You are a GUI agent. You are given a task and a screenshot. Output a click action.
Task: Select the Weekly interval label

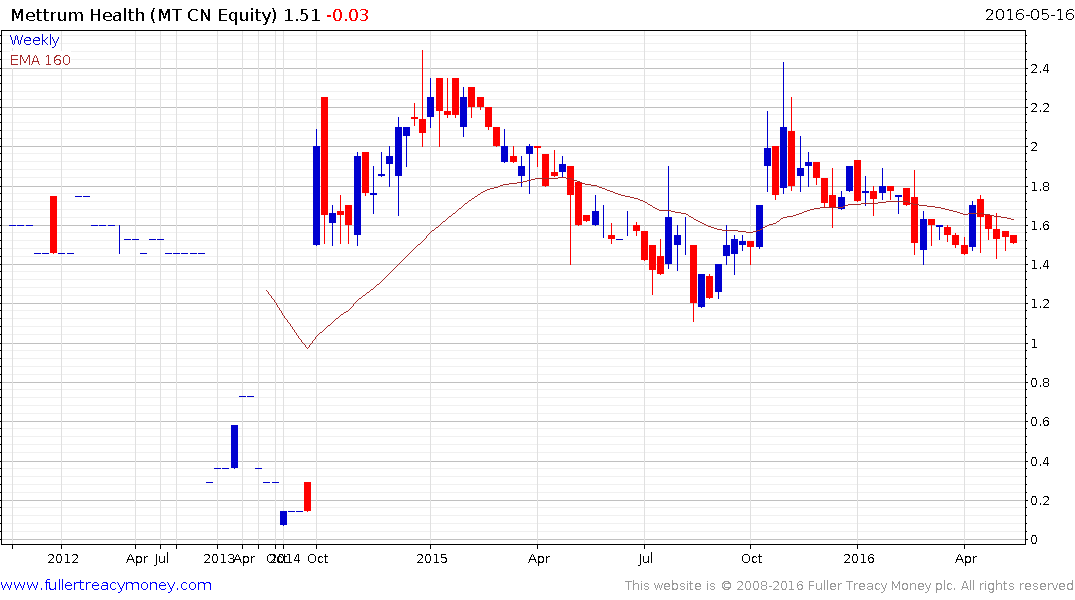[x=34, y=40]
